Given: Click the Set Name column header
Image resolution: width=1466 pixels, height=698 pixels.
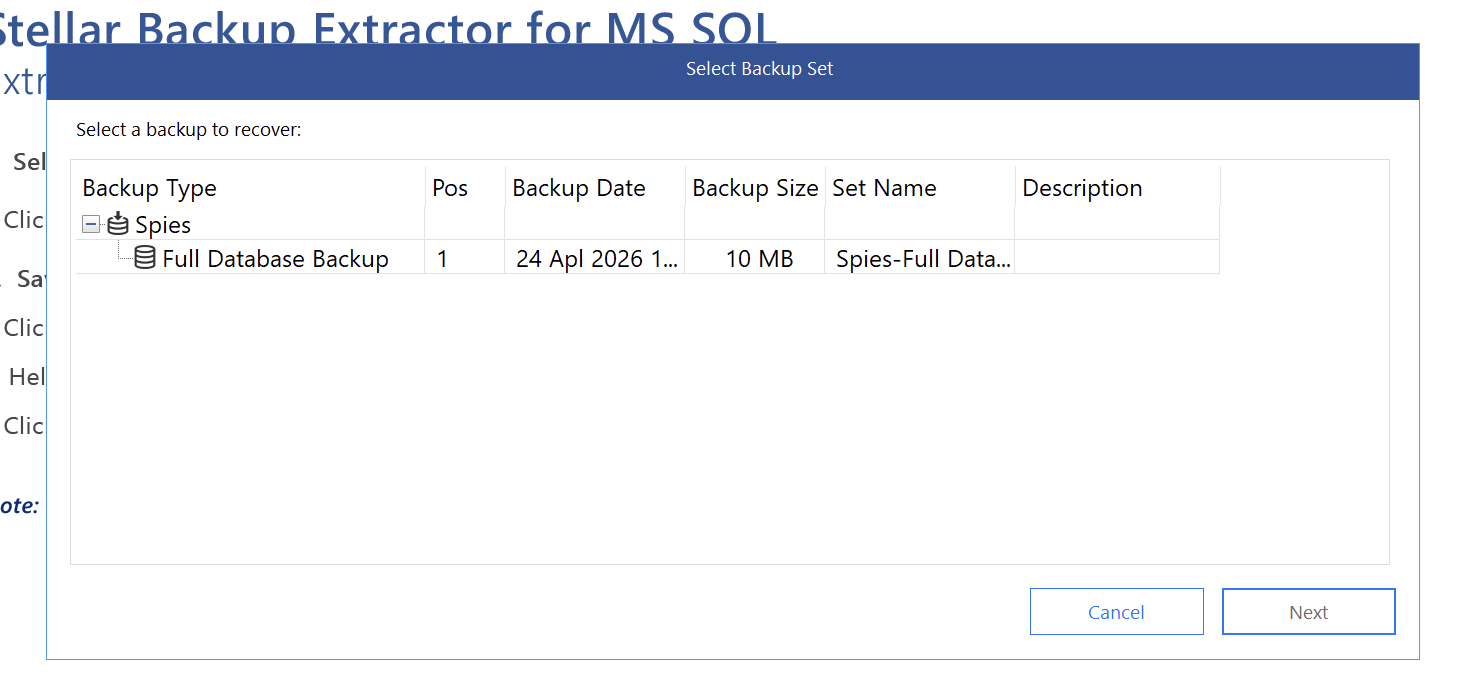Looking at the screenshot, I should [x=920, y=188].
